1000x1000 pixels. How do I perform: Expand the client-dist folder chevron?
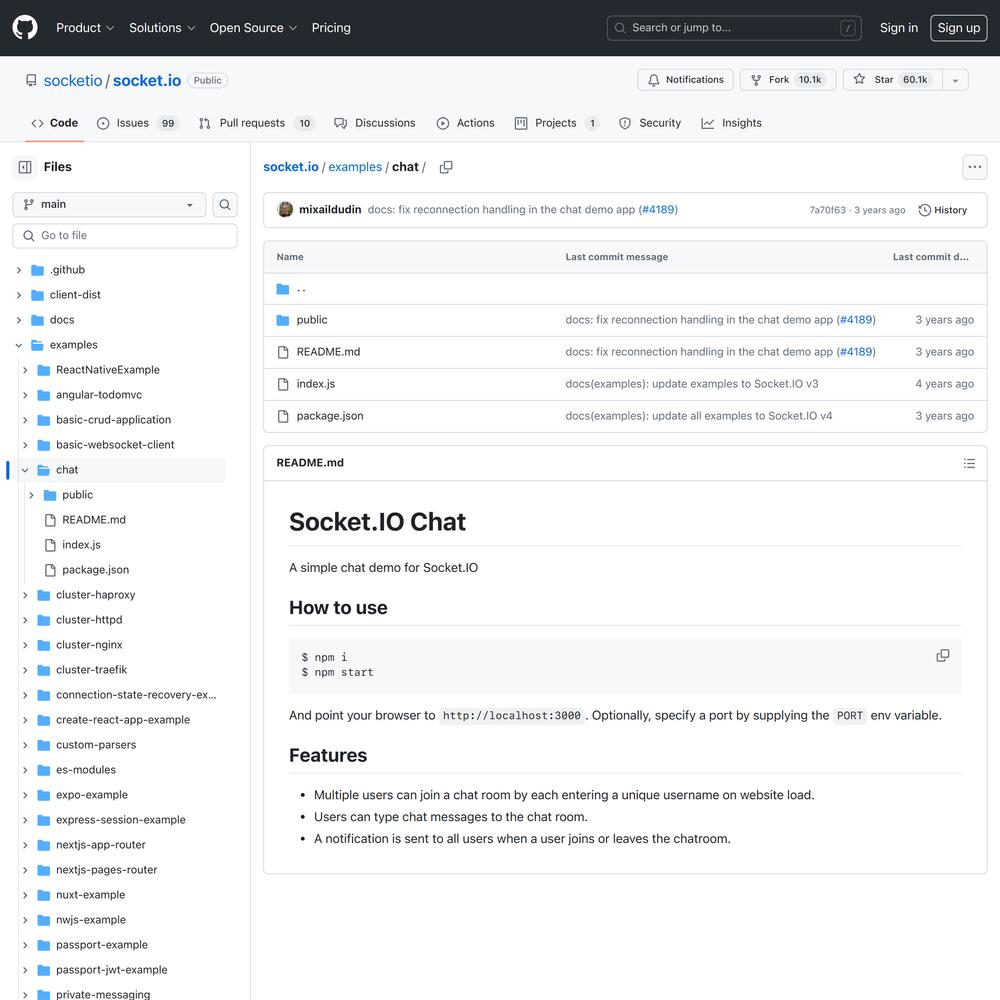[19, 295]
